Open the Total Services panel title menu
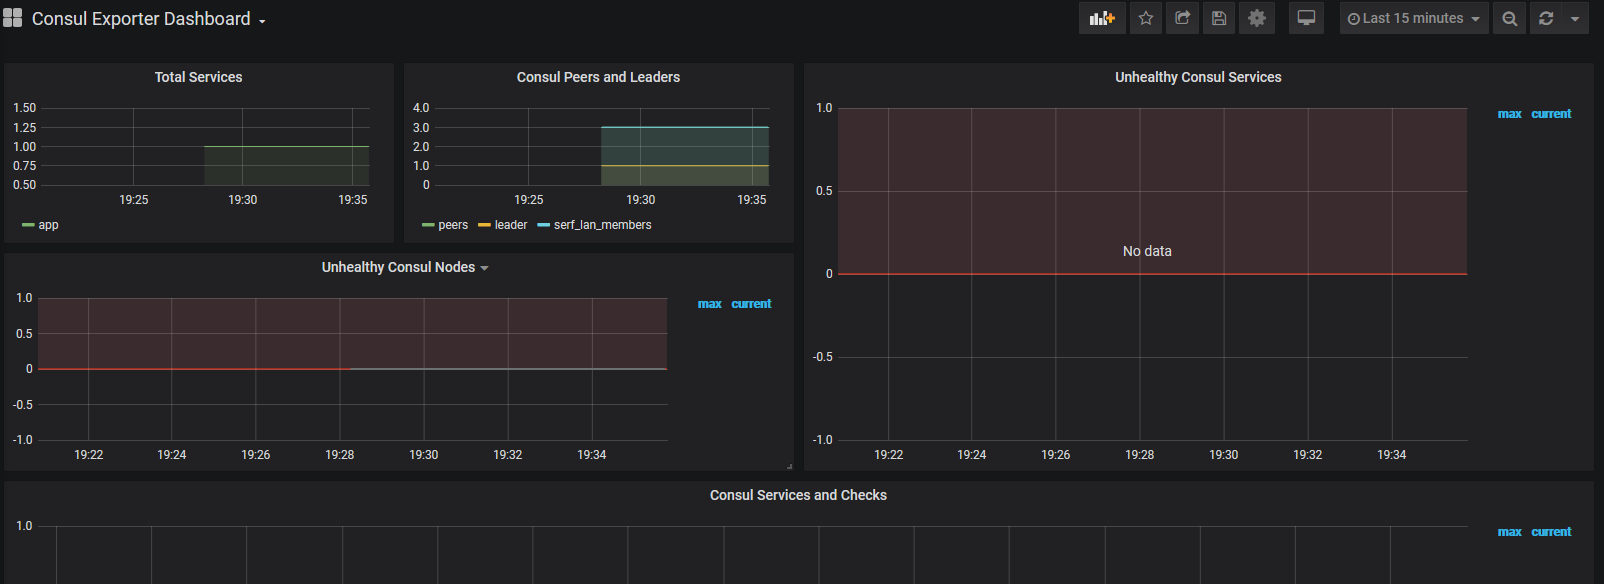Screen dimensions: 1604x584 pyautogui.click(x=198, y=77)
